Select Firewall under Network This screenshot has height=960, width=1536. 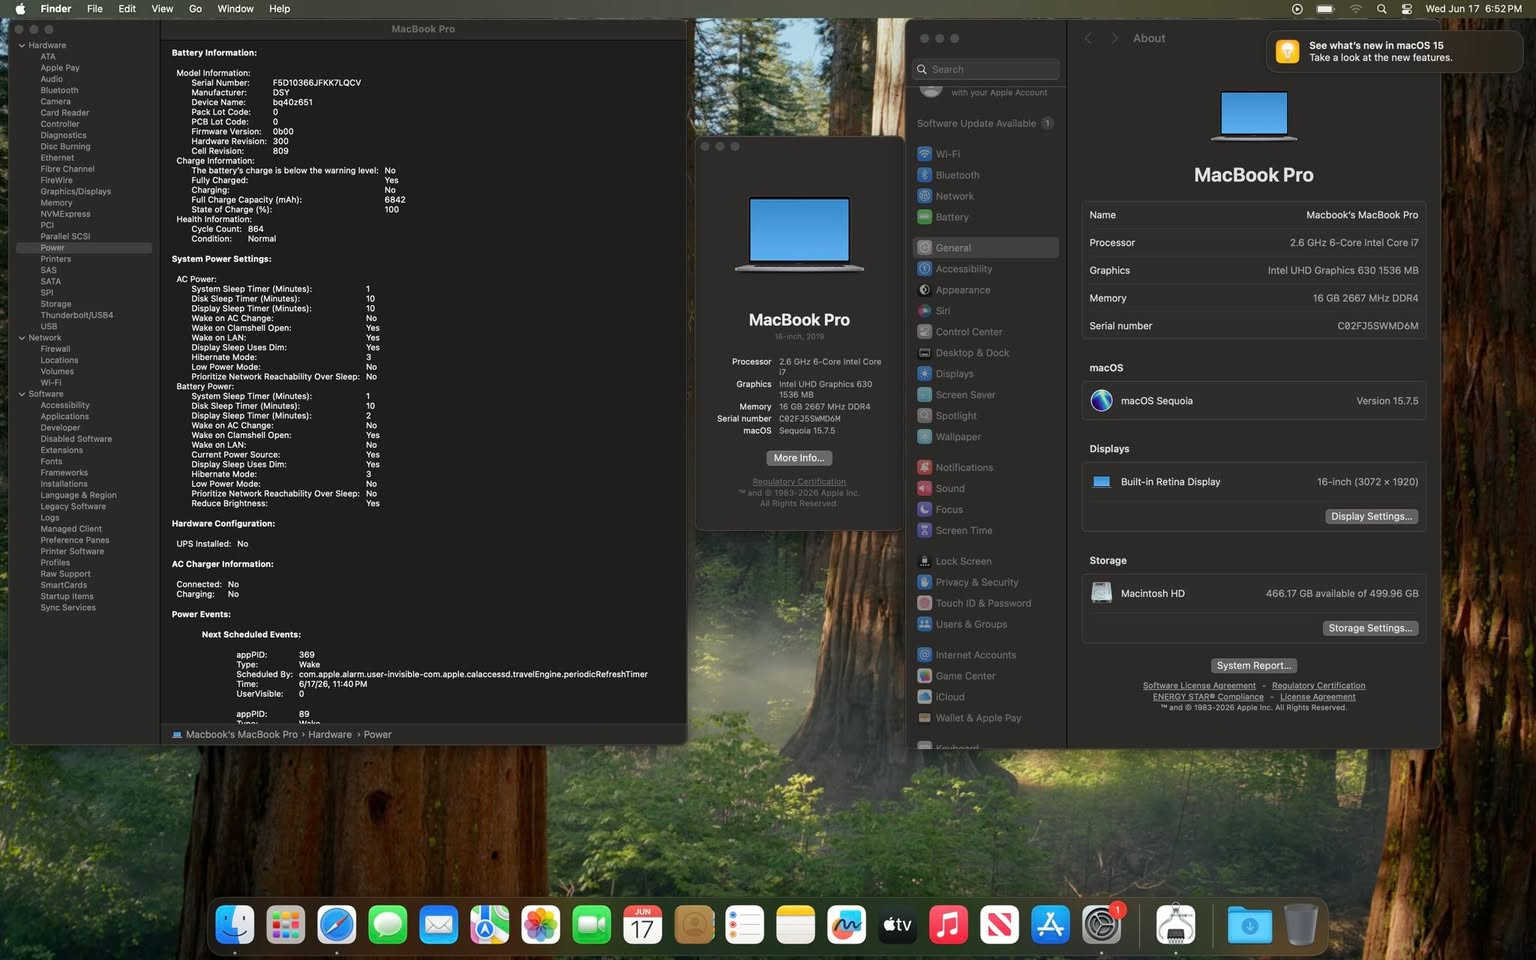coord(55,349)
